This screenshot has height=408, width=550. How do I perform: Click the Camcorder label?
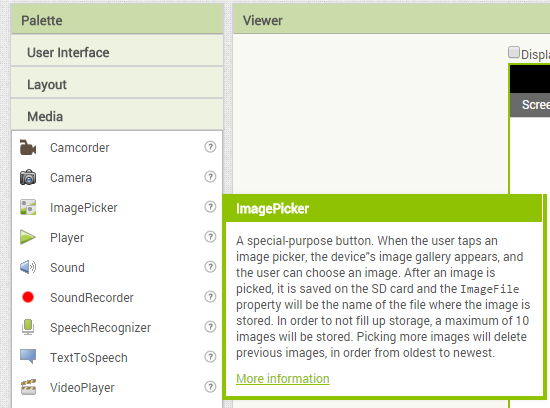click(80, 148)
